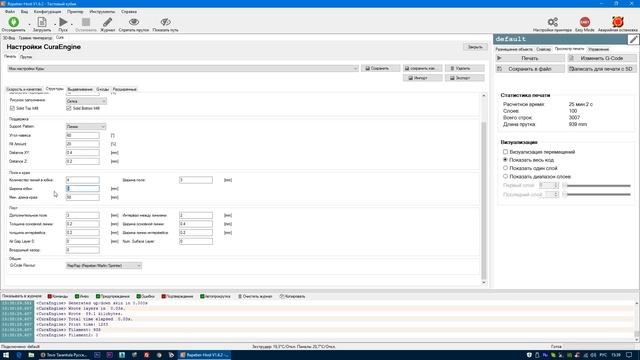Open the Advanced settings tab
The height and width of the screenshot is (360, 640).
124,89
